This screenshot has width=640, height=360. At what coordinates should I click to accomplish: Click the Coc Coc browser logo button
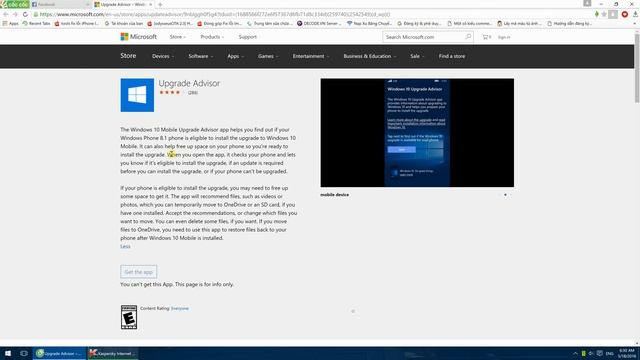[x=15, y=4]
